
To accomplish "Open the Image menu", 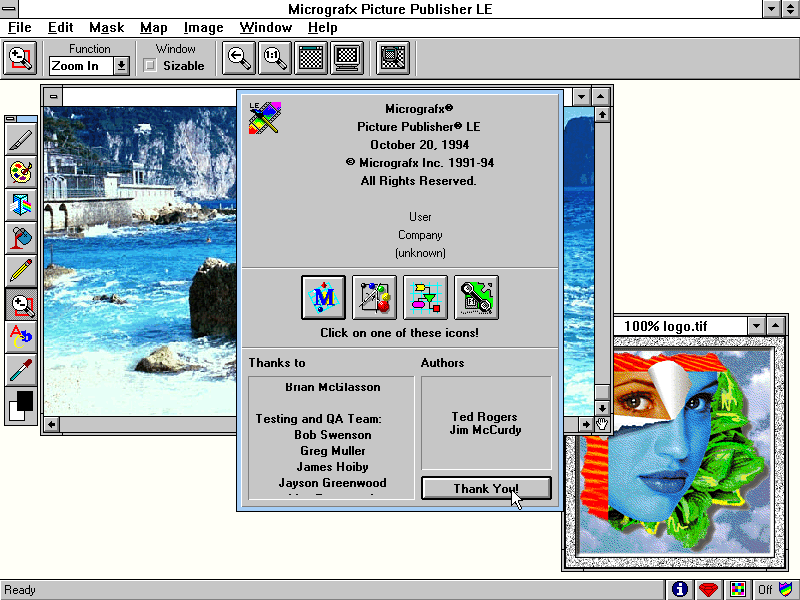I will click(x=204, y=28).
